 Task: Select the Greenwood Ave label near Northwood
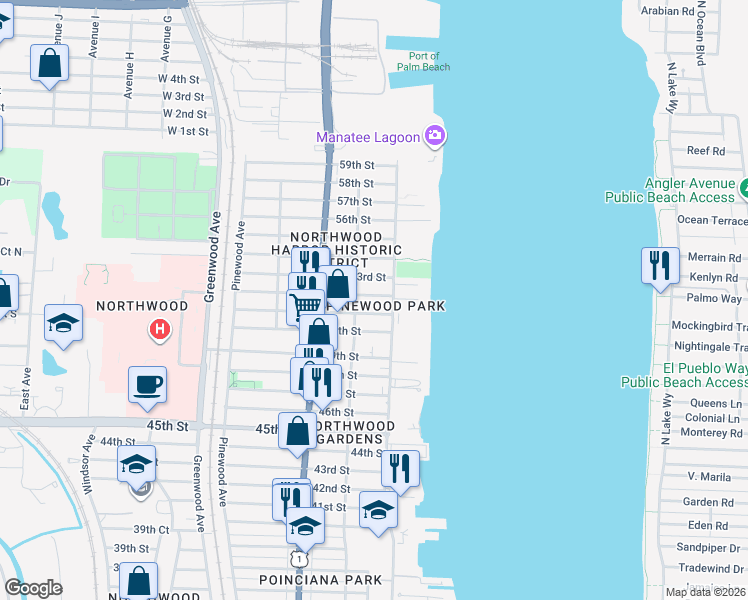(x=213, y=257)
